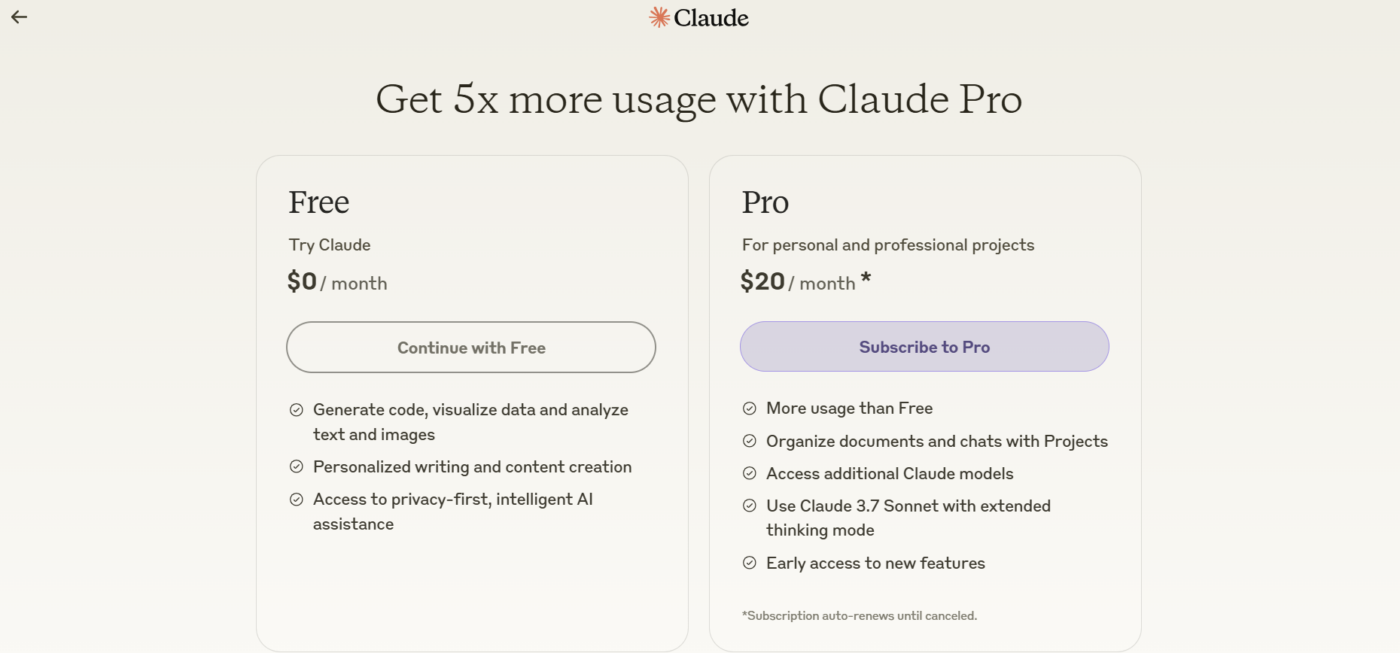
Task: Click the Claude starburst logo icon
Action: [x=659, y=17]
